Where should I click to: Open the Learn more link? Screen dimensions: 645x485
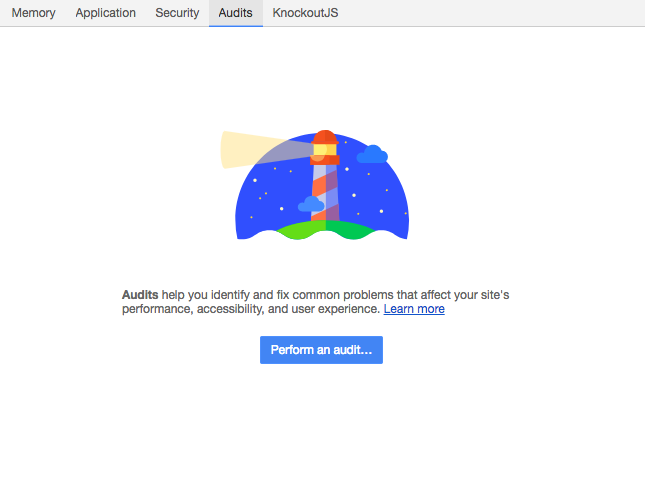pyautogui.click(x=414, y=309)
